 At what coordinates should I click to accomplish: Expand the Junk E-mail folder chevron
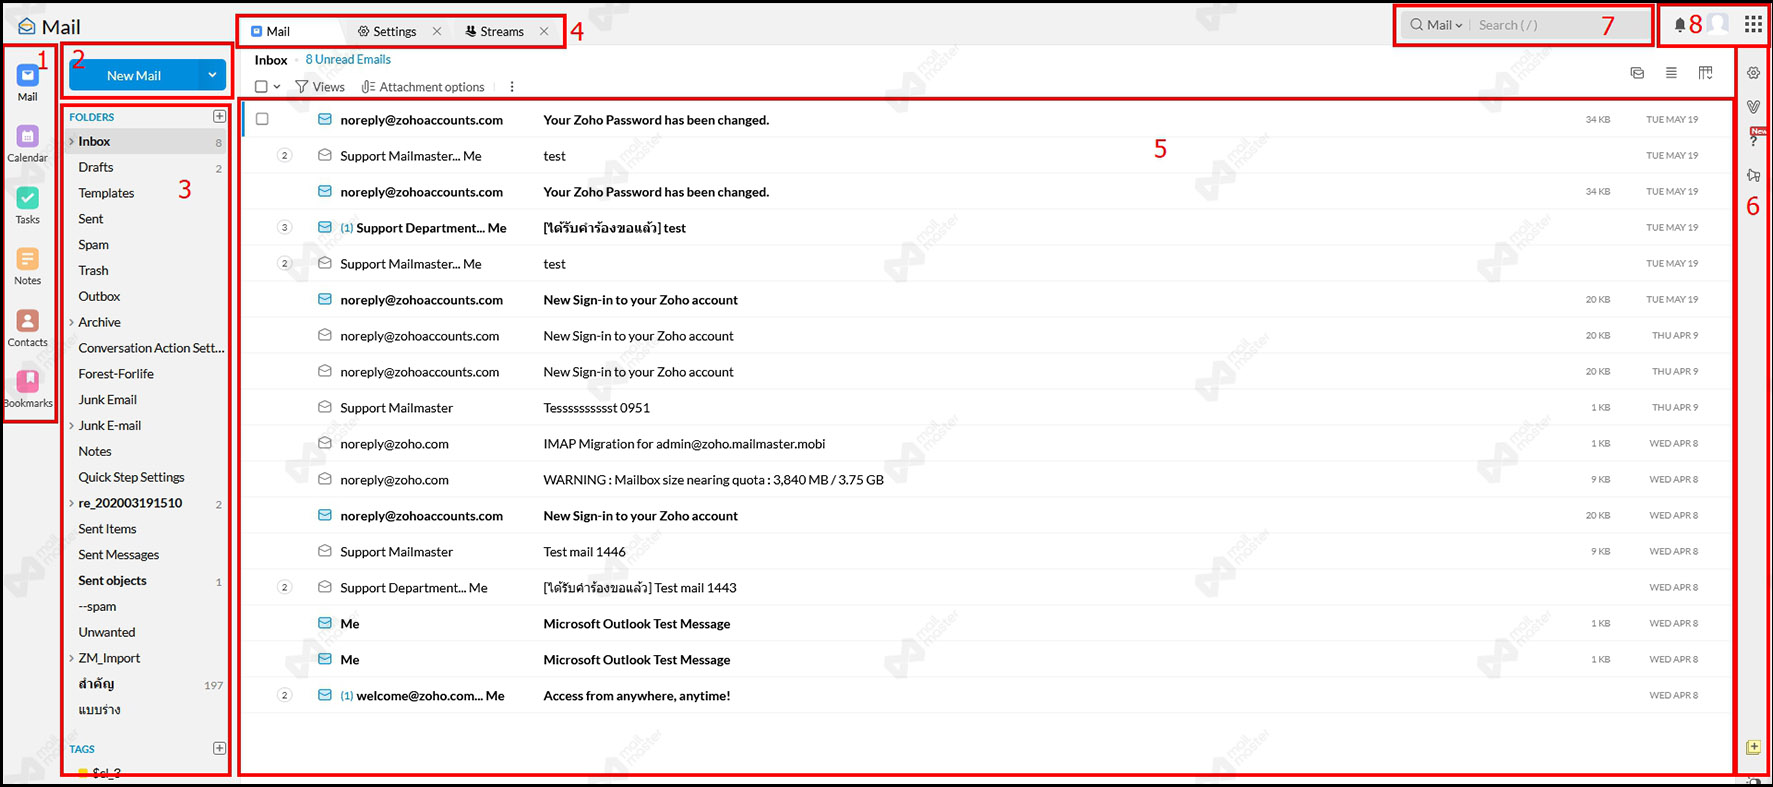[71, 426]
